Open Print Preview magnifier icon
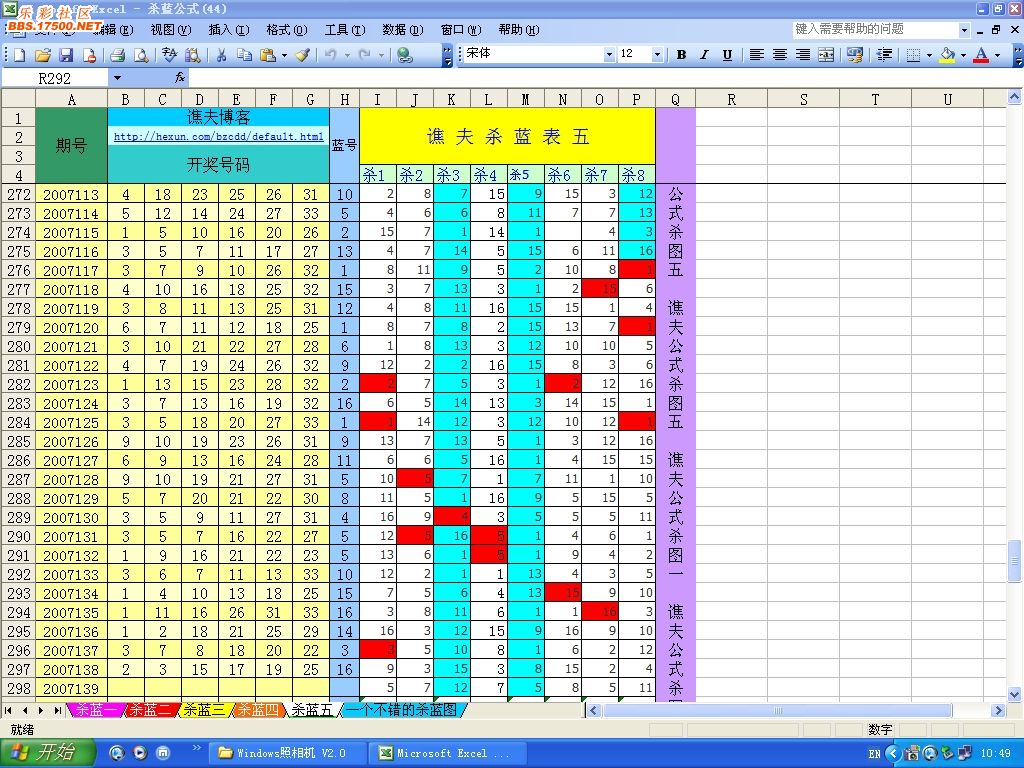The image size is (1024, 768). click(x=140, y=56)
